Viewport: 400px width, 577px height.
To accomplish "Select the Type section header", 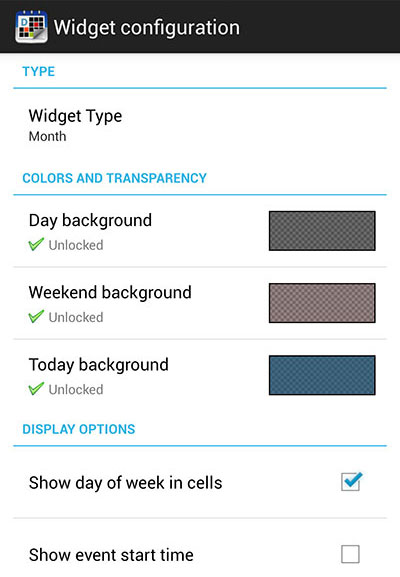I will [39, 71].
